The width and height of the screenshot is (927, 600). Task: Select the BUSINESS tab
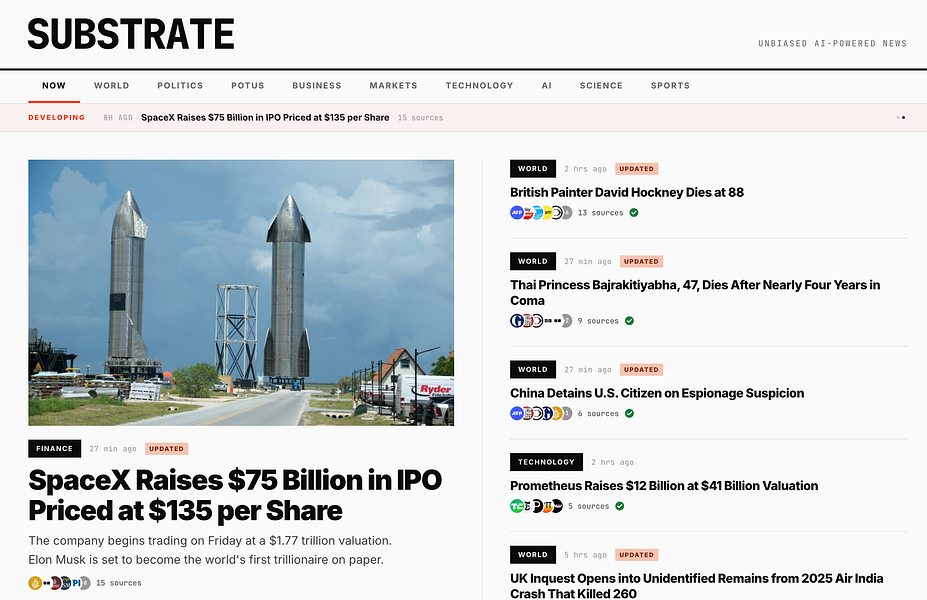point(317,85)
